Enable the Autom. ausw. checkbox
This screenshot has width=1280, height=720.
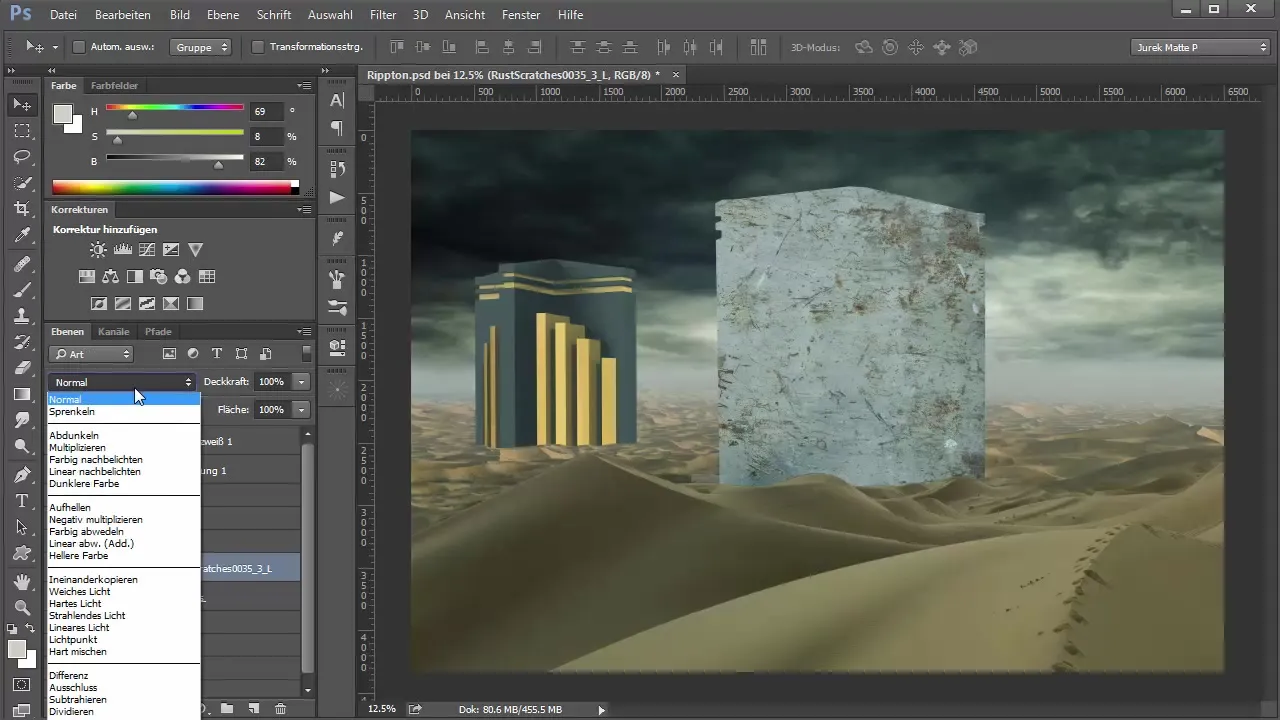[79, 47]
